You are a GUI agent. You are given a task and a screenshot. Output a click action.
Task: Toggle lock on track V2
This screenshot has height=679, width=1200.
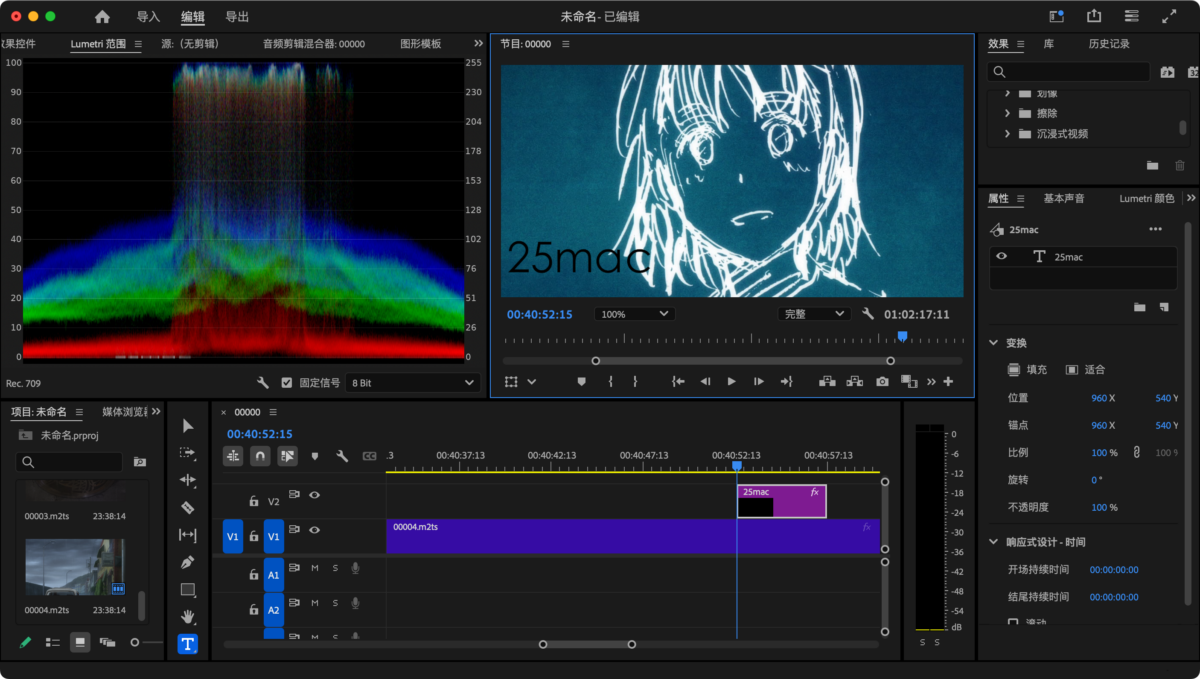point(254,501)
